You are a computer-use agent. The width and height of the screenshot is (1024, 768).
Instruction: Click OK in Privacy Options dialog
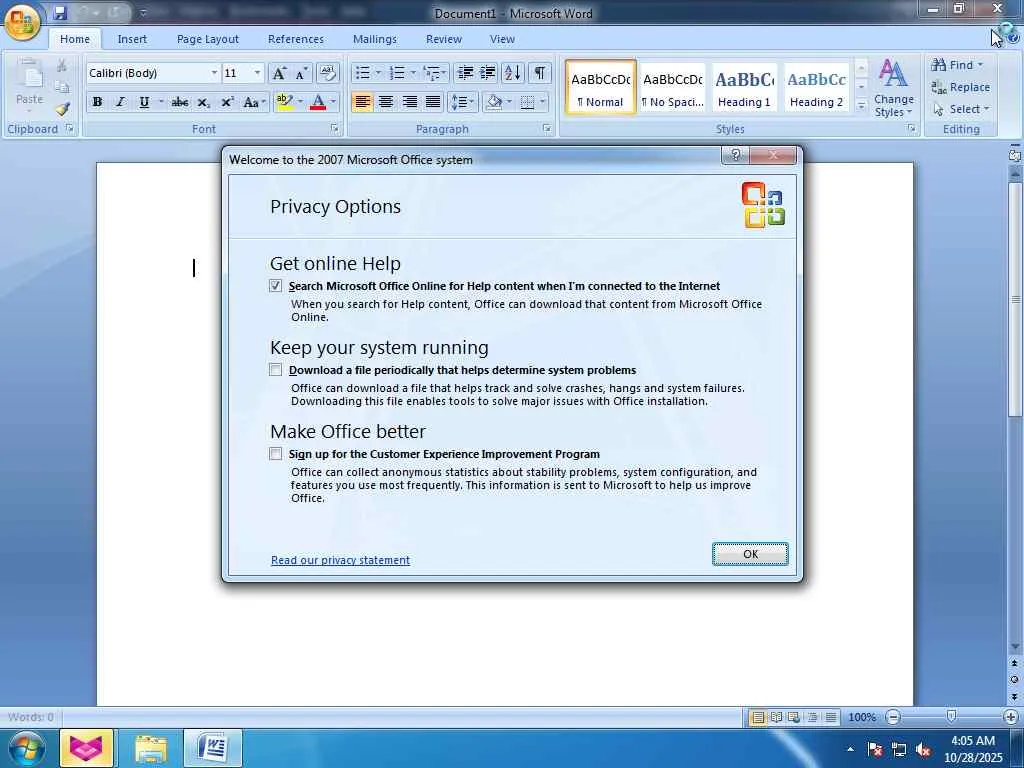(750, 554)
